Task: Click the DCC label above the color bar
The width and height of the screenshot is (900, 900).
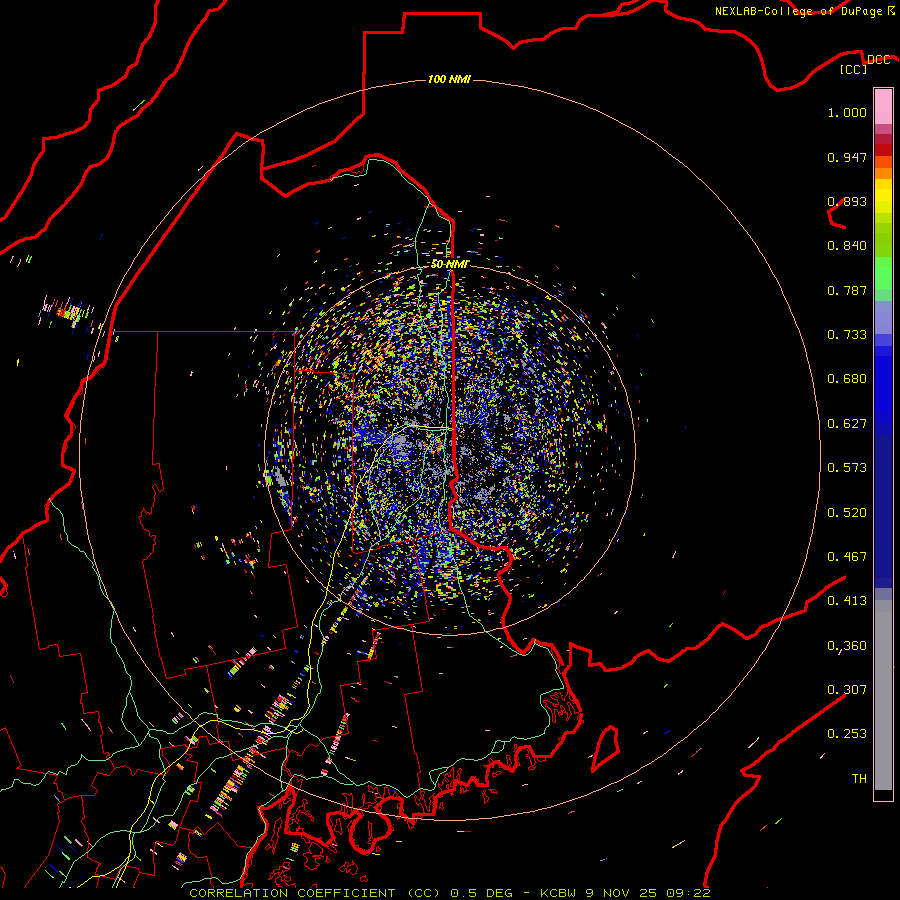Action: pos(878,59)
